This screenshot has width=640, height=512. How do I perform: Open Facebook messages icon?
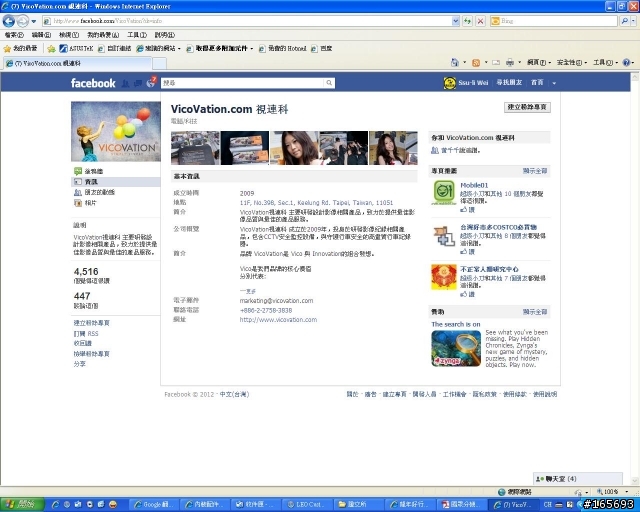click(x=138, y=83)
